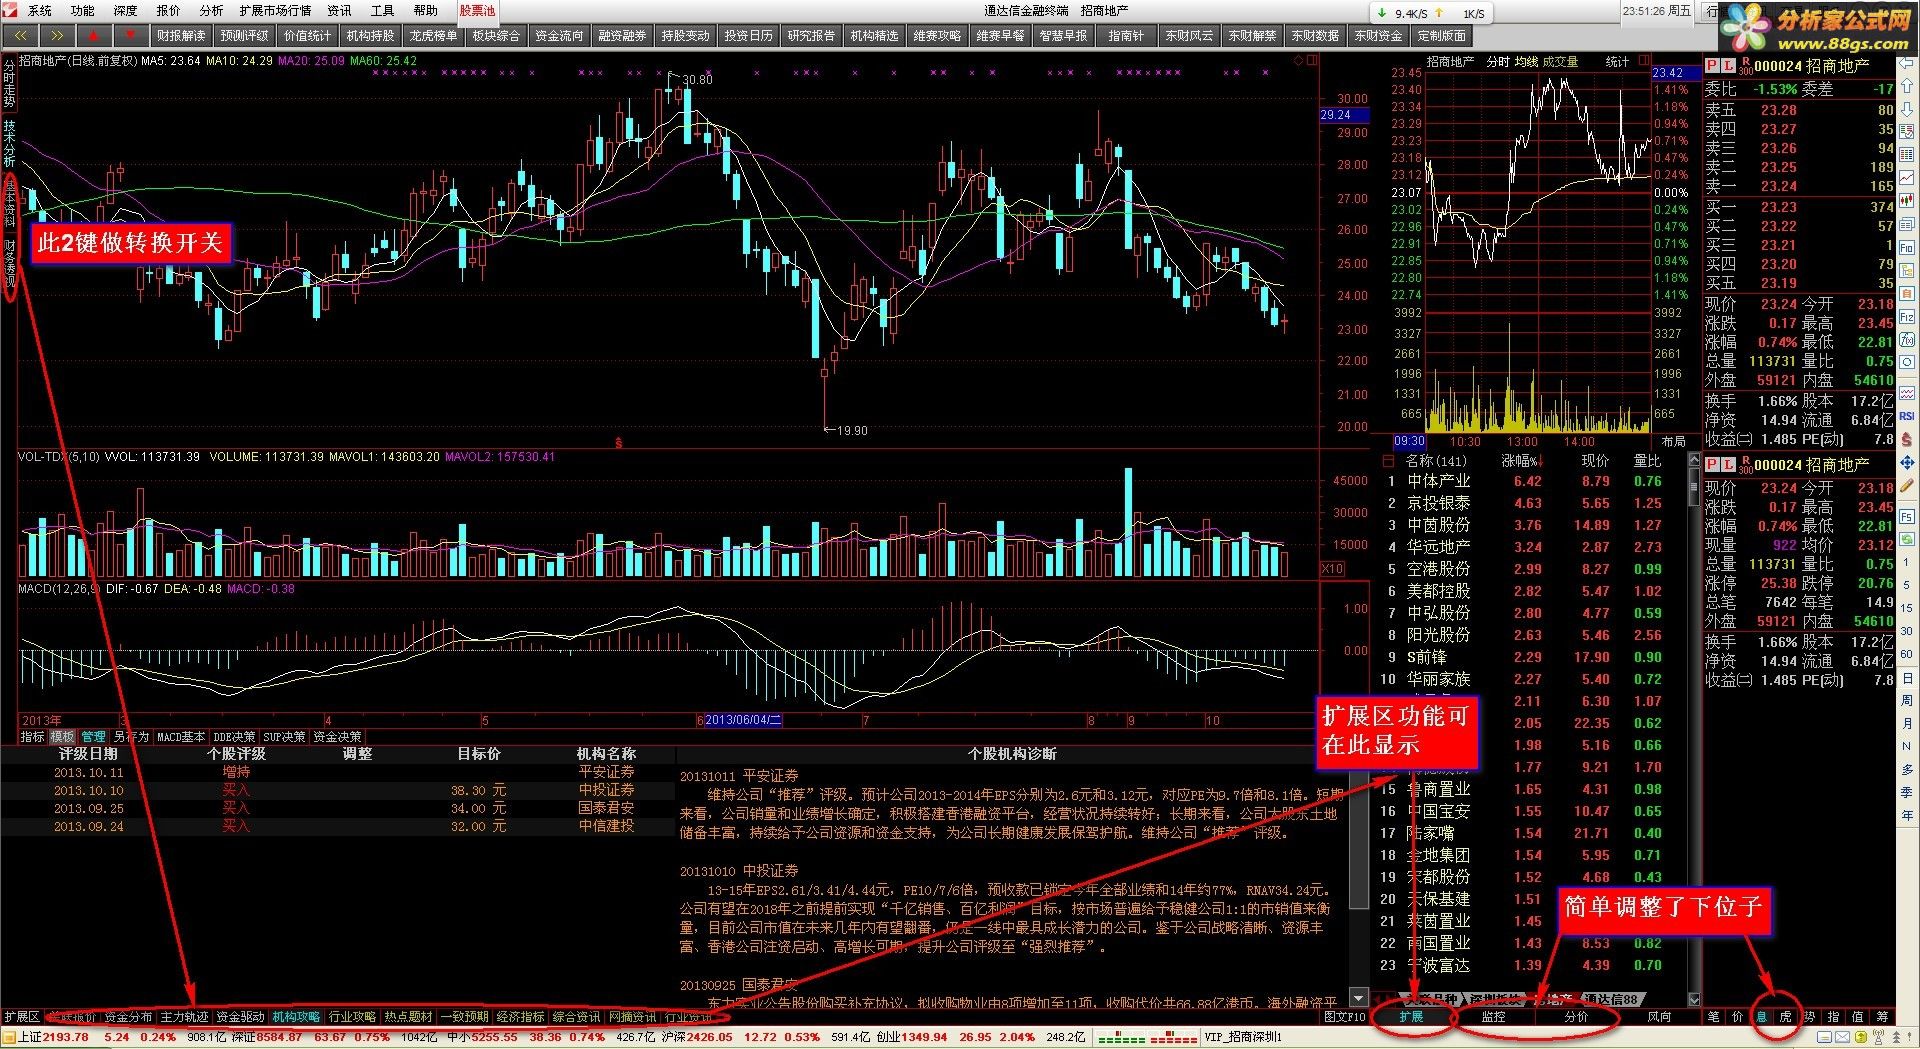The image size is (1920, 1049).
Task: Open the 工具 menu
Action: [x=382, y=10]
